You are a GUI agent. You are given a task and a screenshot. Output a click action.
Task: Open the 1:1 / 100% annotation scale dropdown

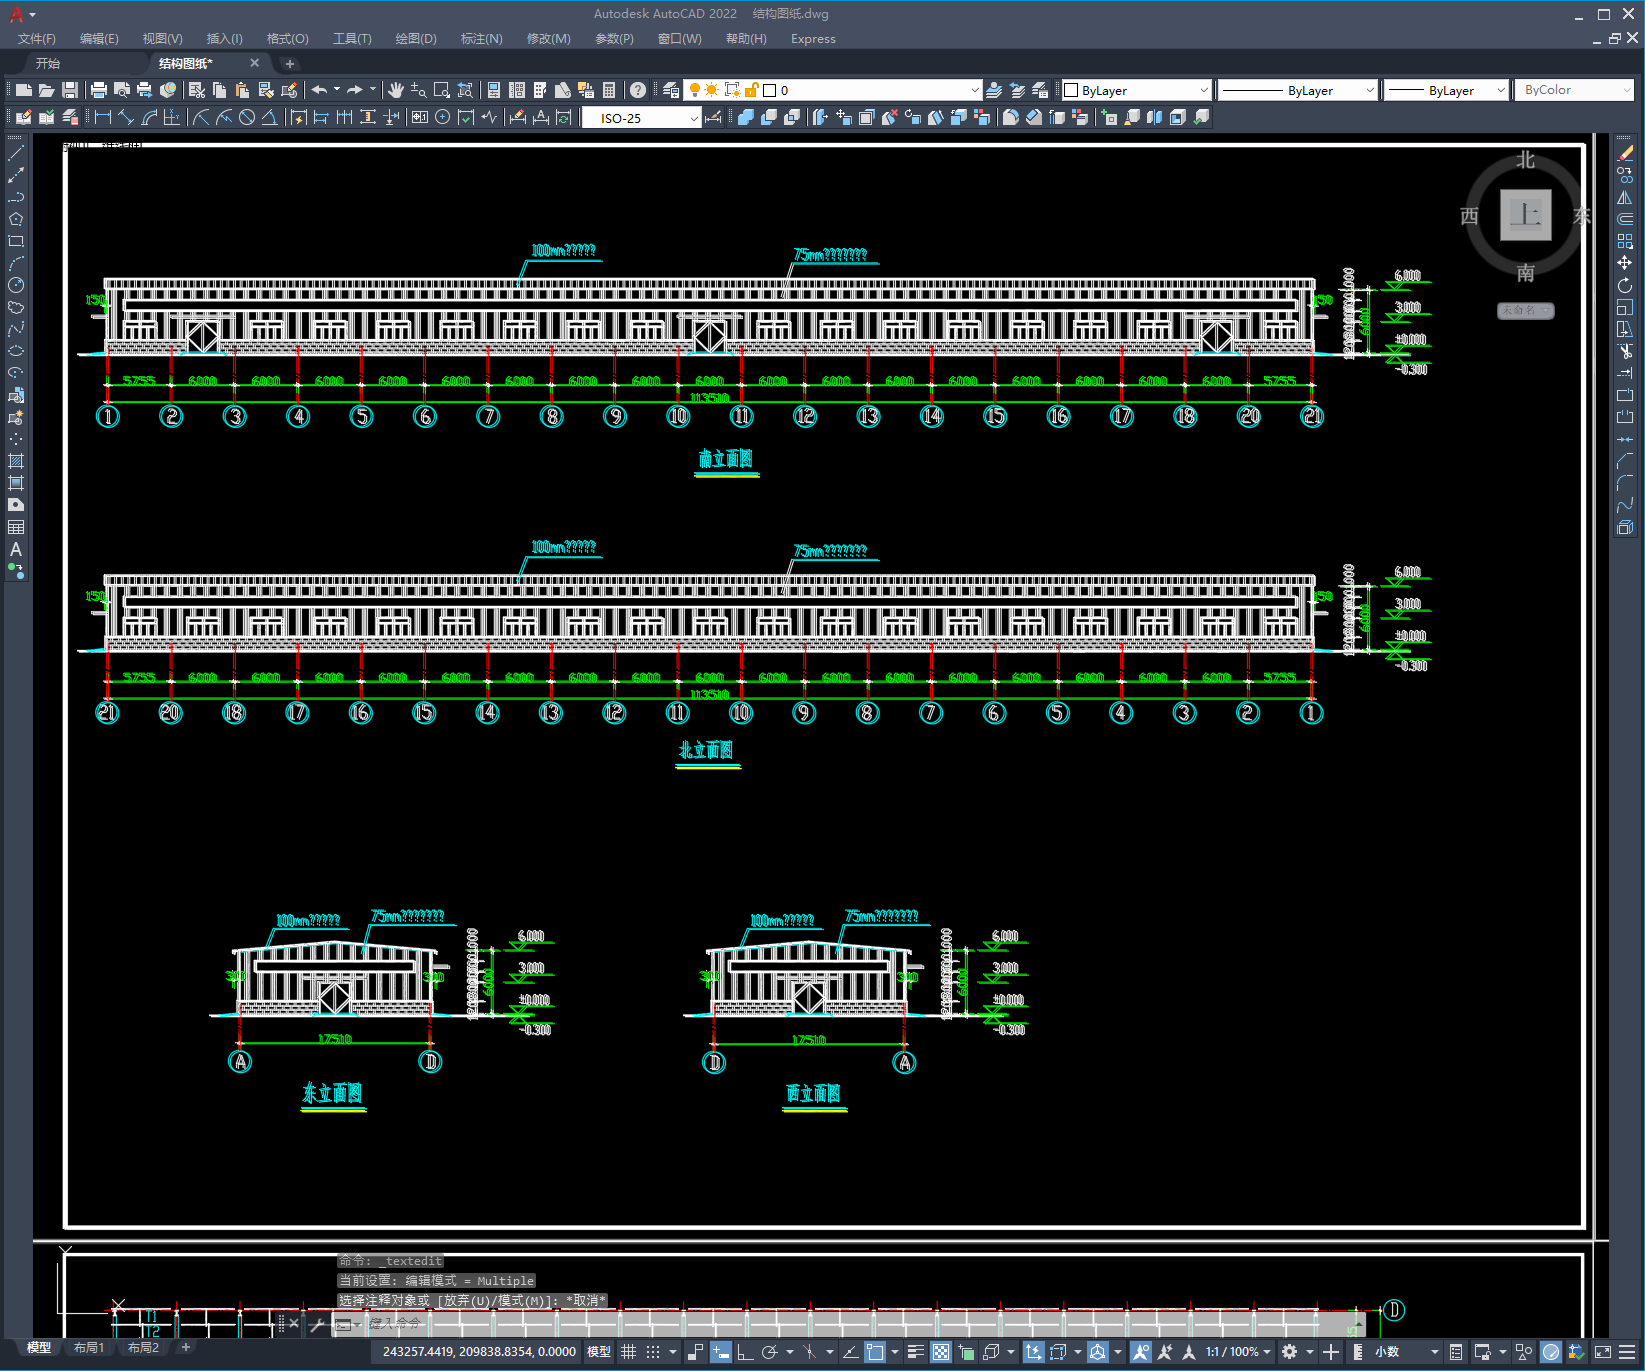click(x=1238, y=1352)
